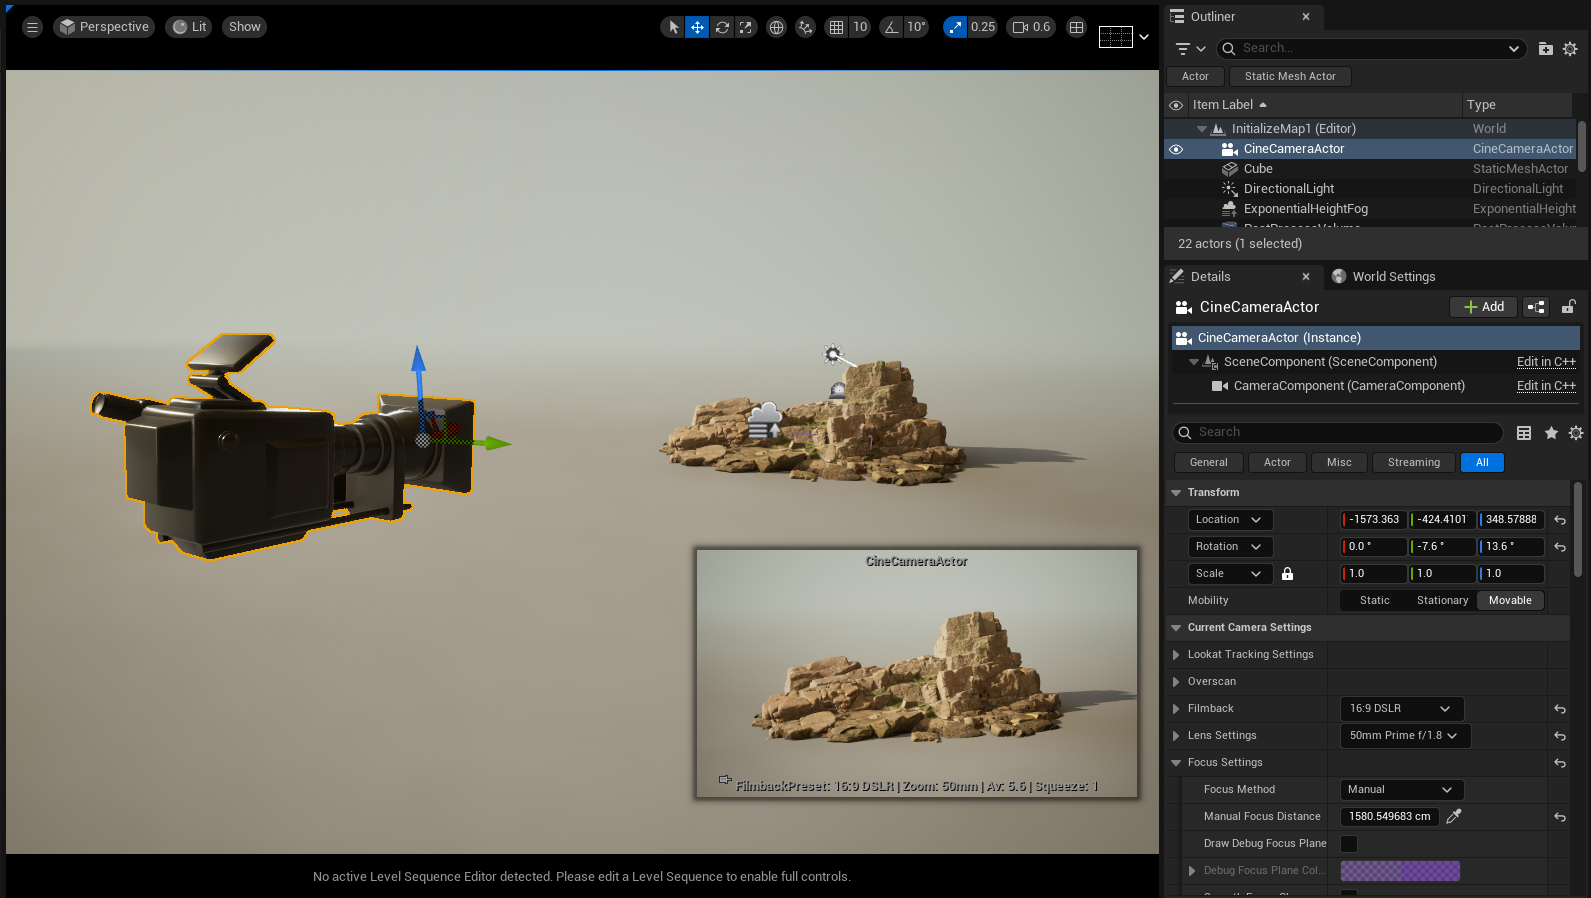The height and width of the screenshot is (898, 1591).
Task: Switch to the Details tab
Action: click(x=1210, y=277)
